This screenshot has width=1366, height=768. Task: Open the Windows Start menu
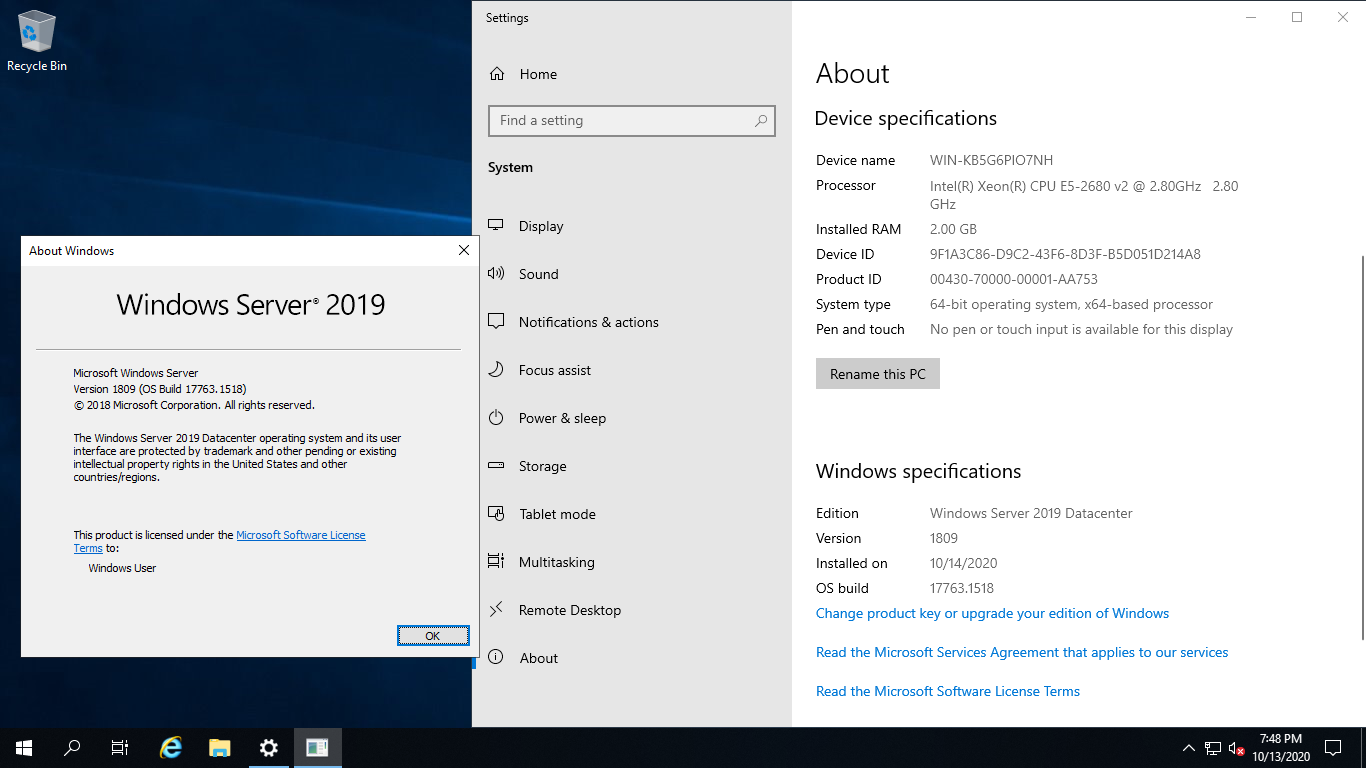(x=24, y=748)
